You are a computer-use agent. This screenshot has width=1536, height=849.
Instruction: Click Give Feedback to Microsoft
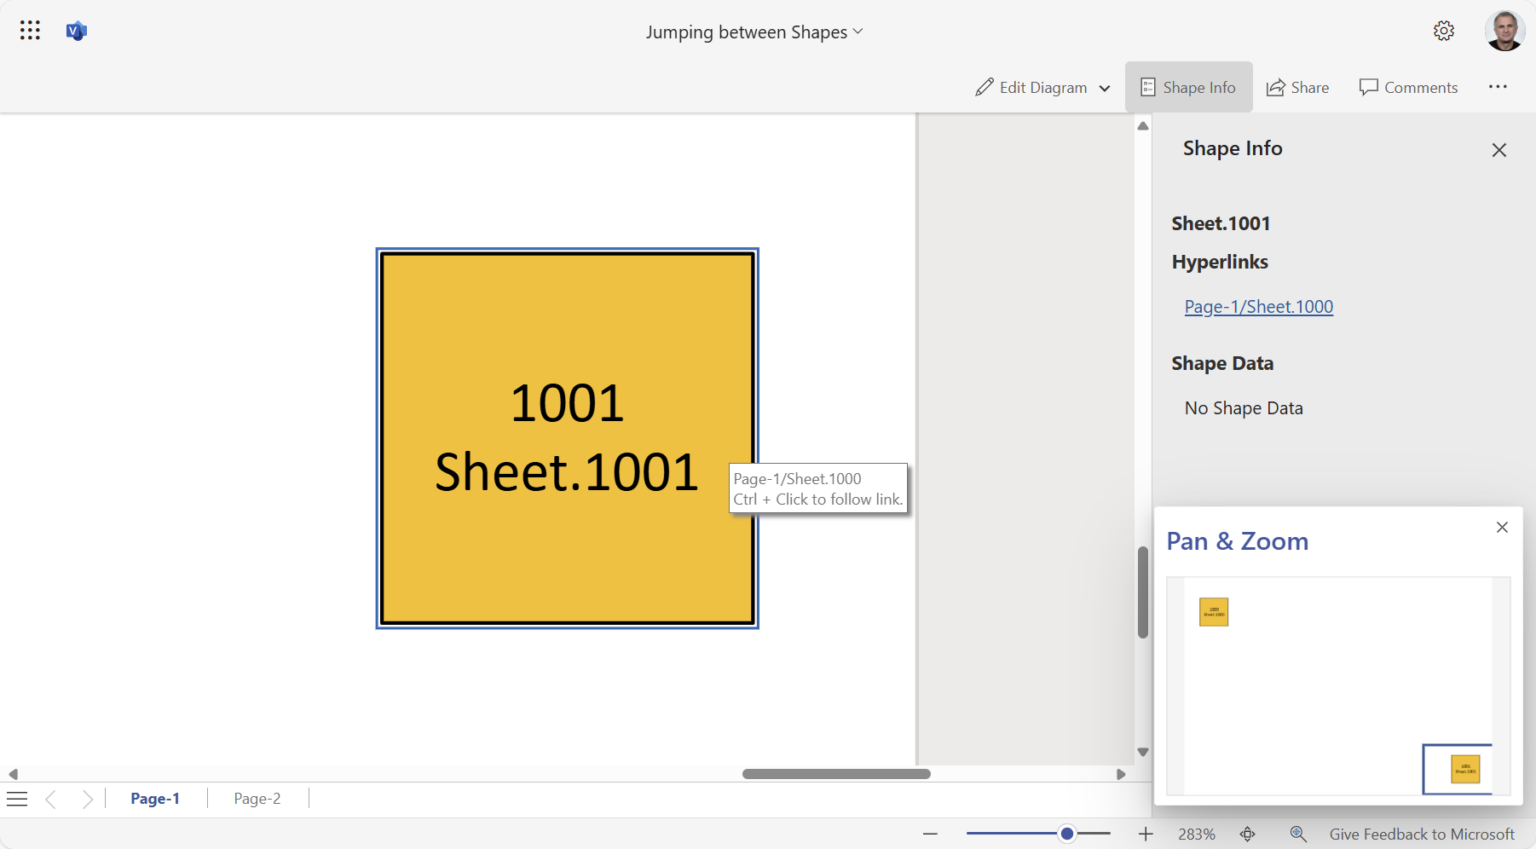tap(1421, 833)
